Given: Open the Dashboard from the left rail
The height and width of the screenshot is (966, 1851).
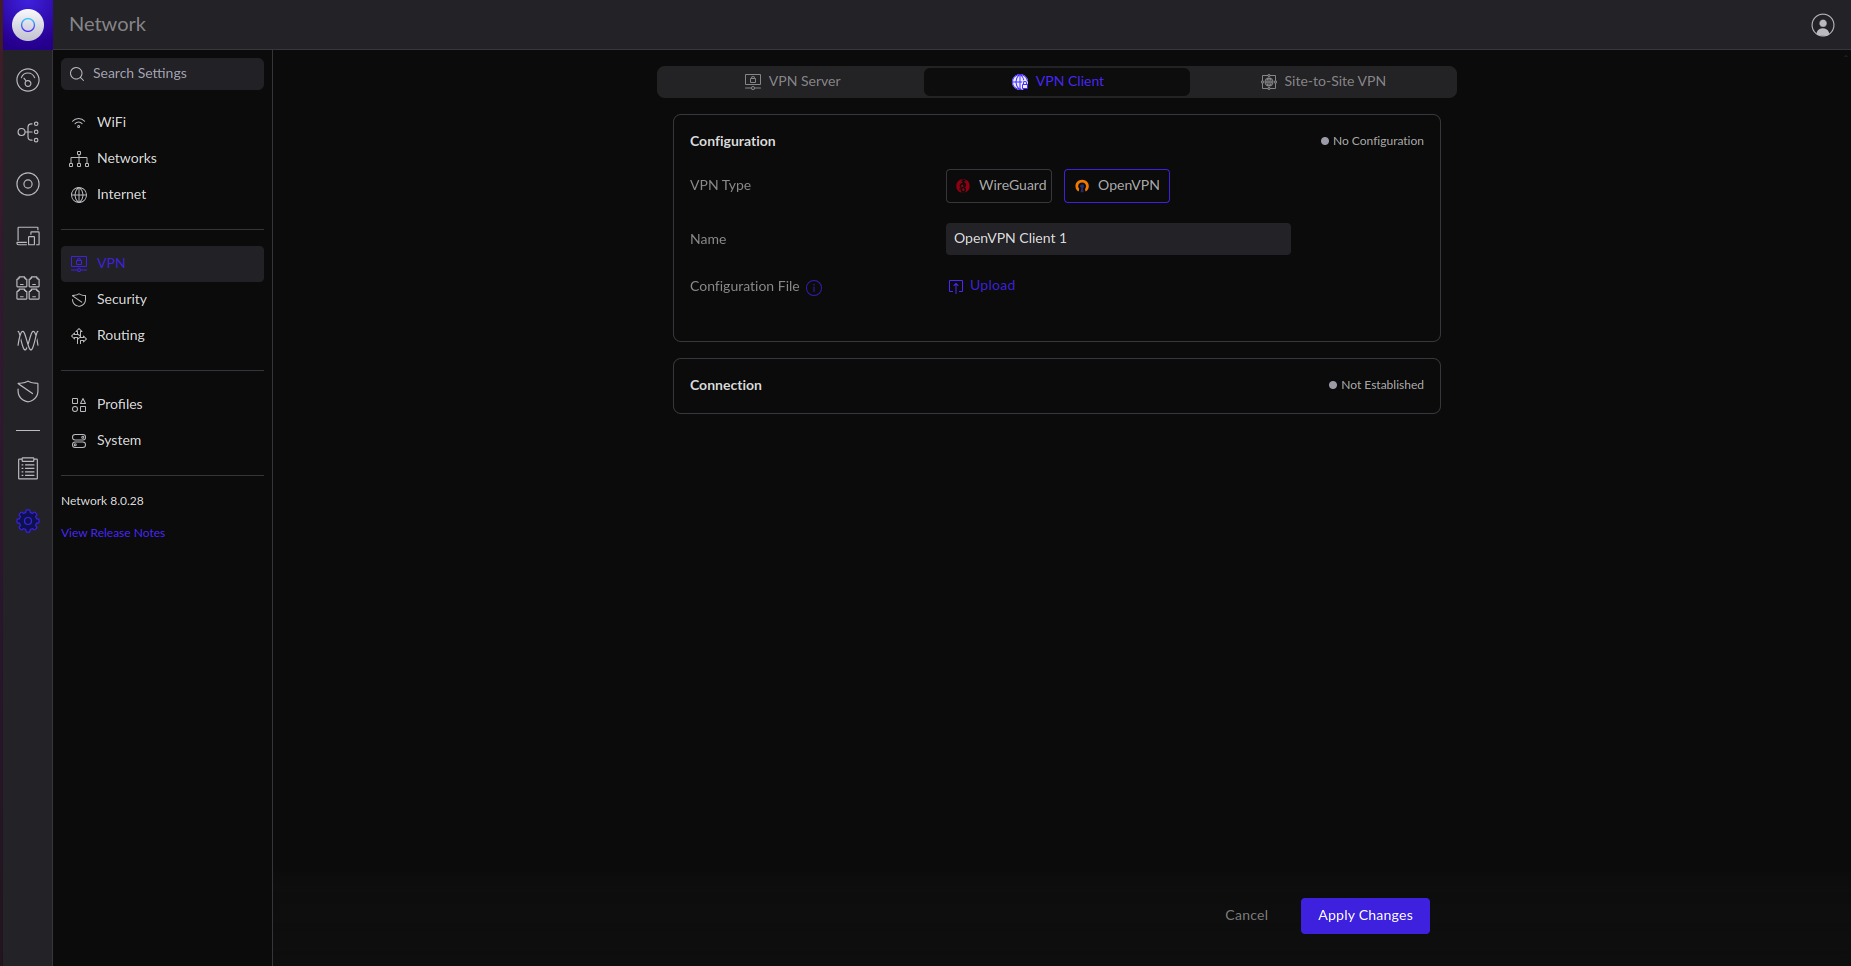Looking at the screenshot, I should click(28, 80).
